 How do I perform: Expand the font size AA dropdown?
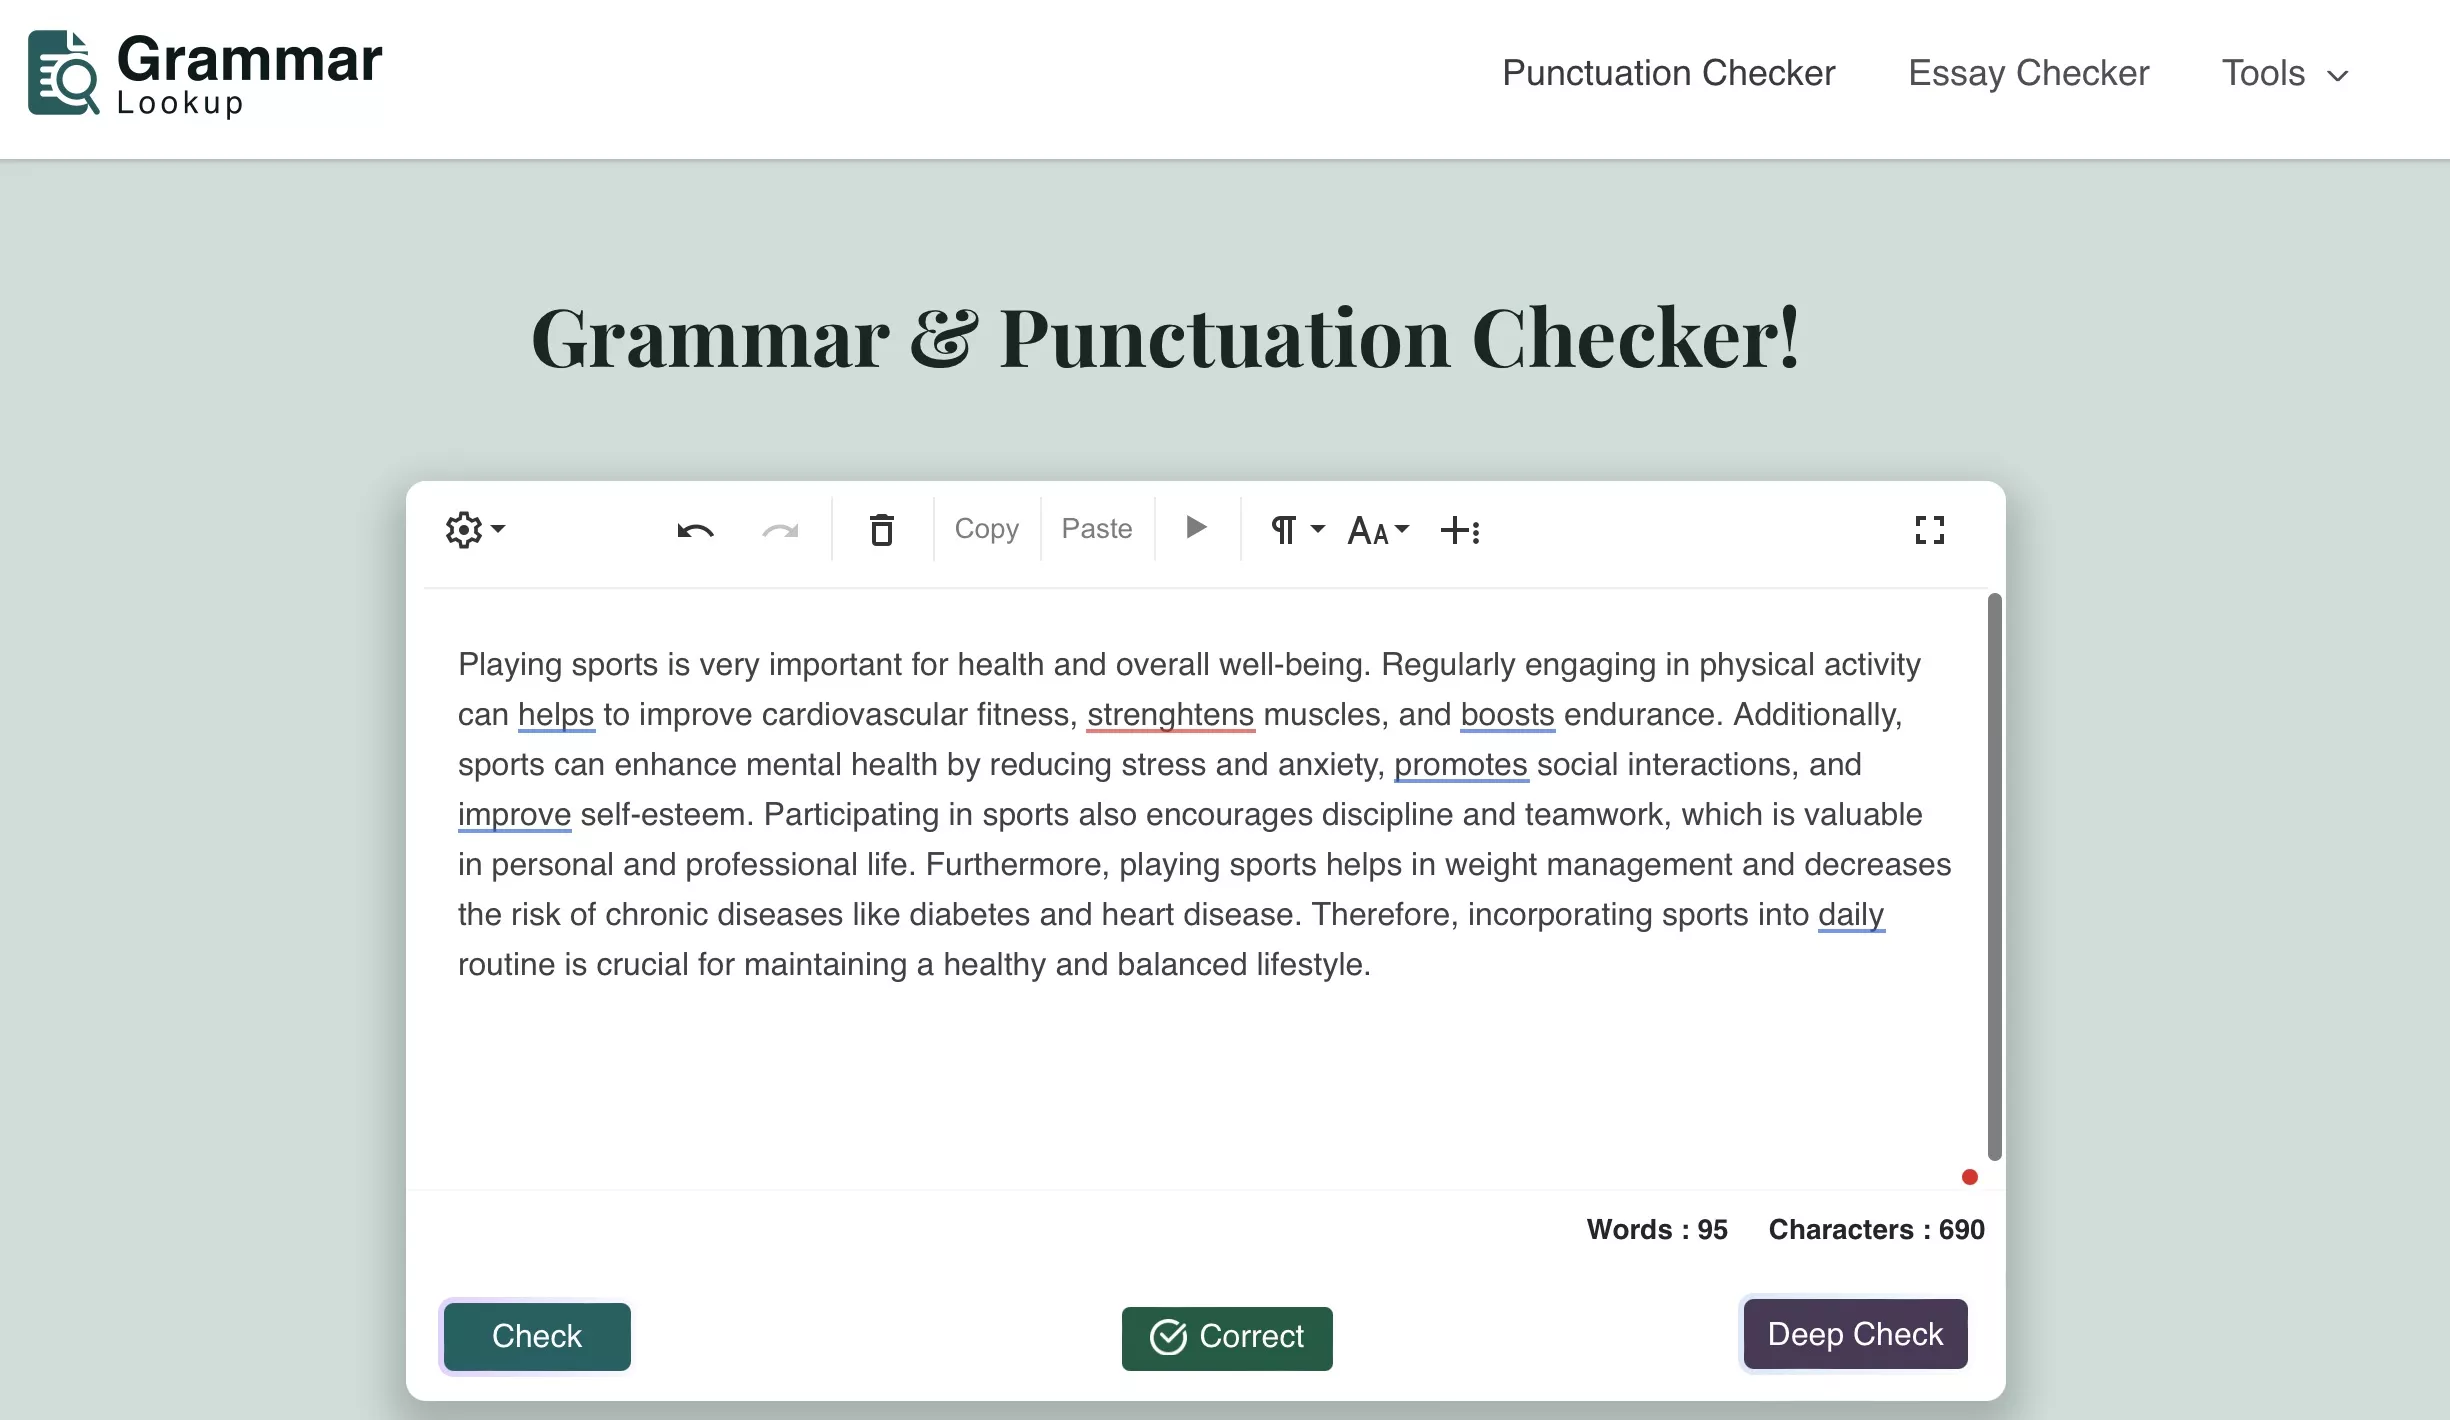click(1377, 531)
